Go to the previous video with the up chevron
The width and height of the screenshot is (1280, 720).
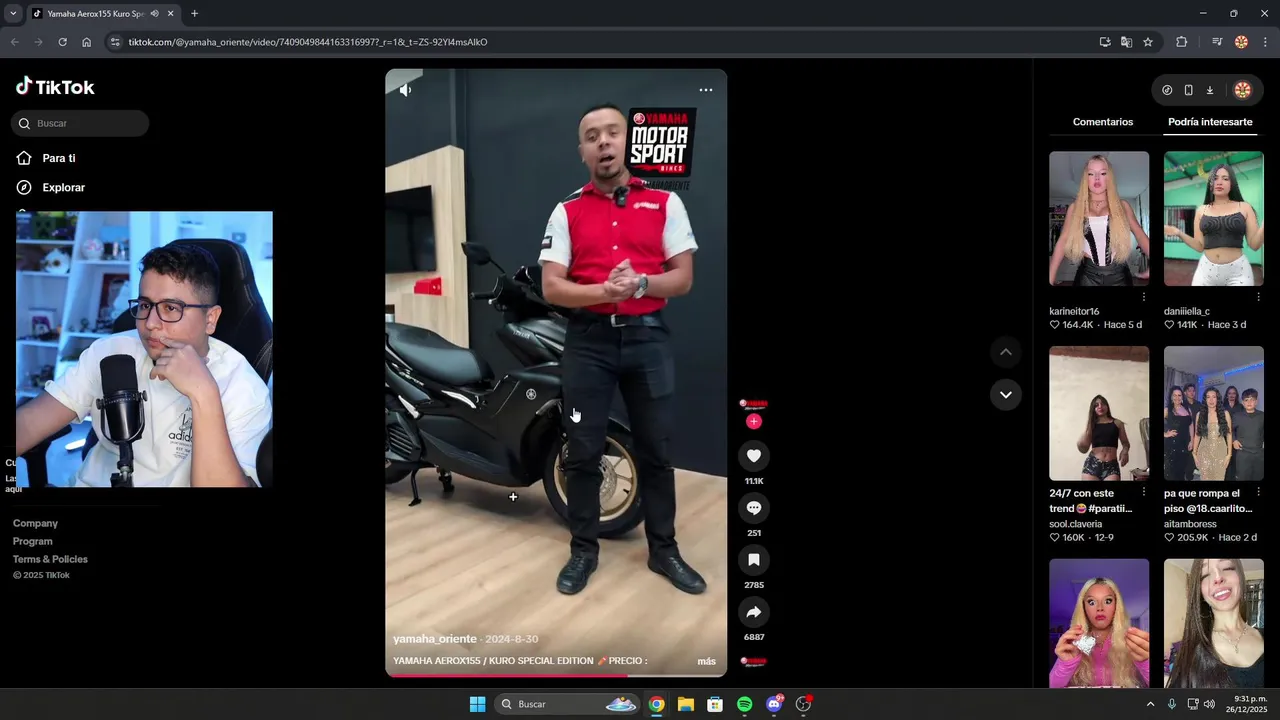pos(1006,352)
